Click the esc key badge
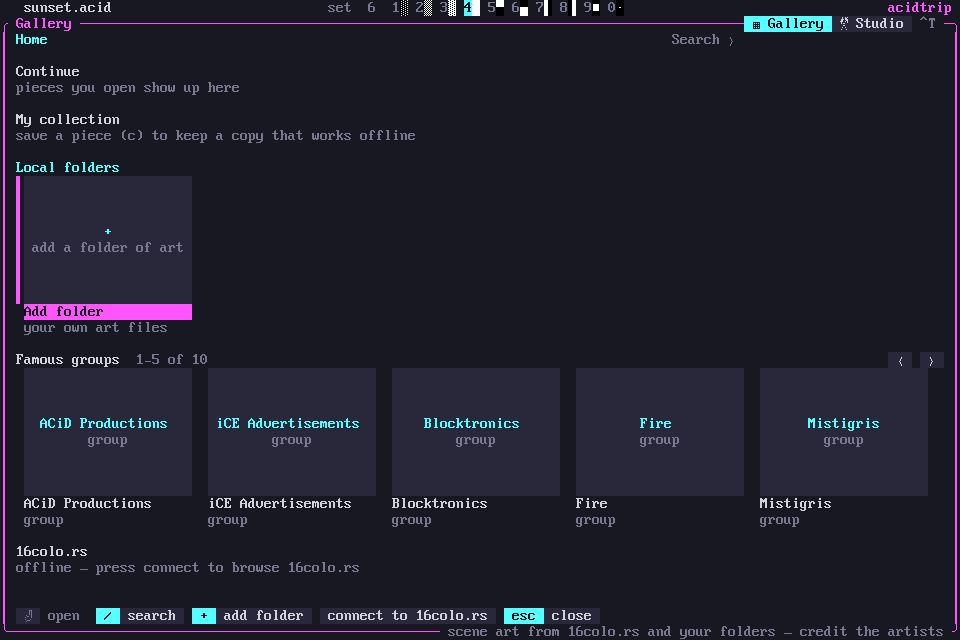 click(523, 616)
